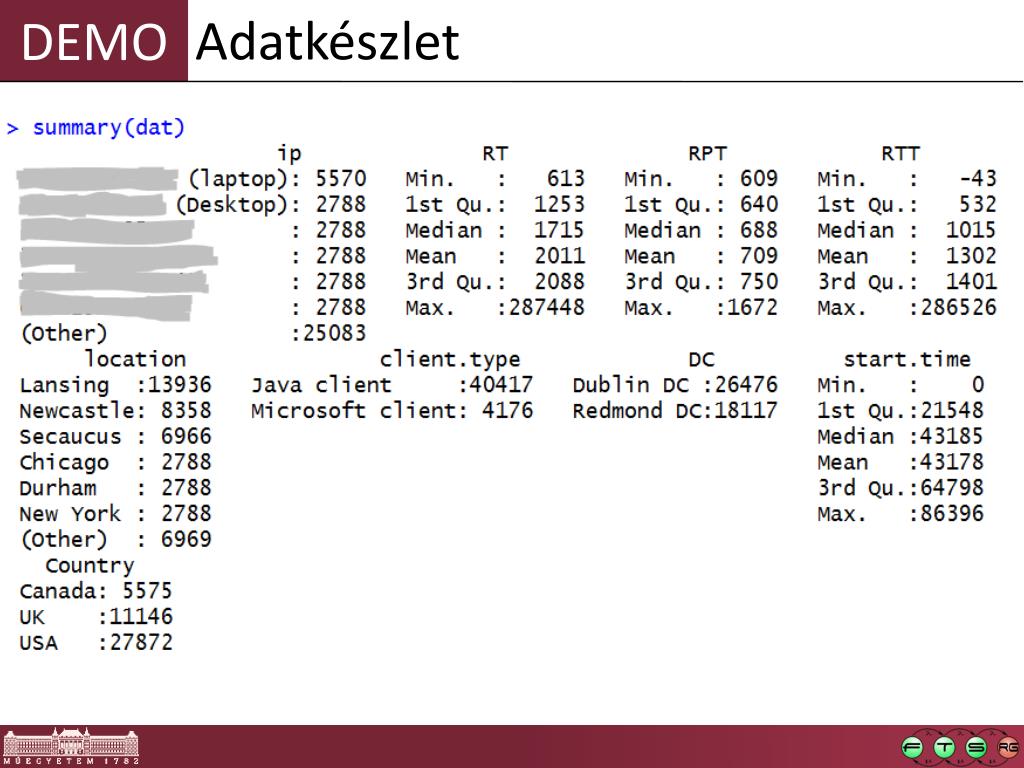Image resolution: width=1024 pixels, height=768 pixels.
Task: Click the start.time column header
Action: [906, 359]
